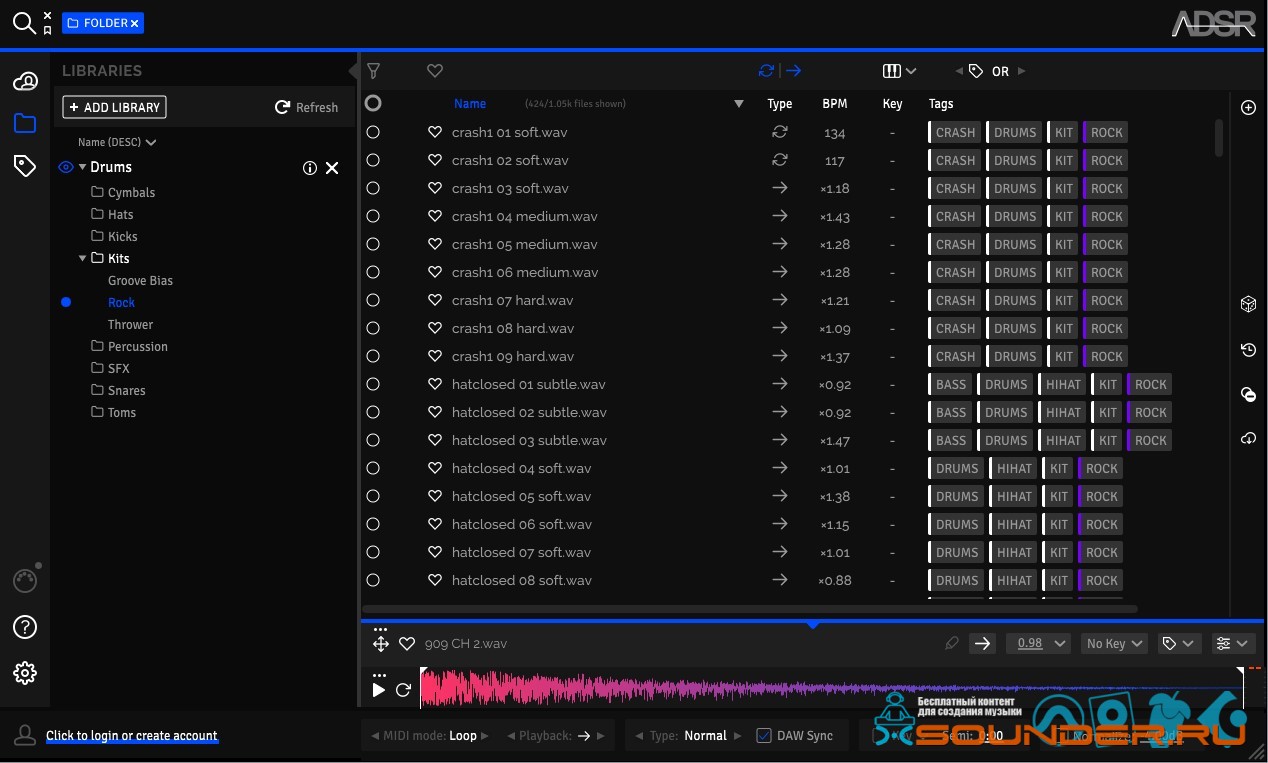Click the vertical scrollbar of the file list
Viewport: 1268px width, 763px height.
click(1219, 138)
